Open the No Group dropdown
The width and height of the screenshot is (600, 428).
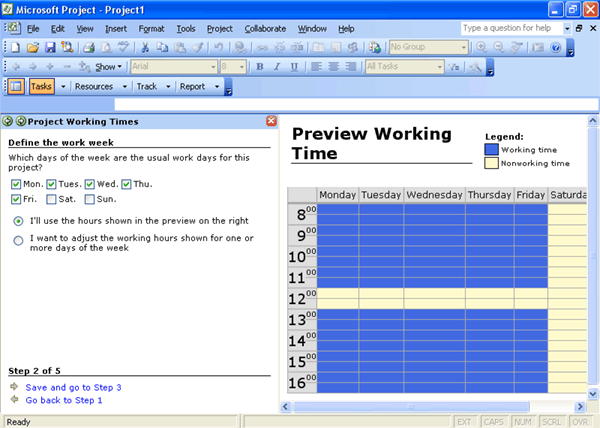coord(463,47)
